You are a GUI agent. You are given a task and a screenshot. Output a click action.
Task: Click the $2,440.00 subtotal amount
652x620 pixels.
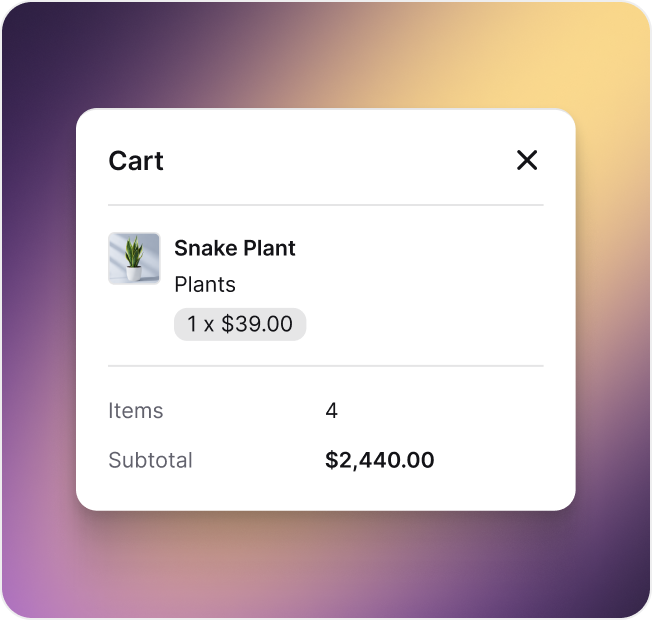380,461
